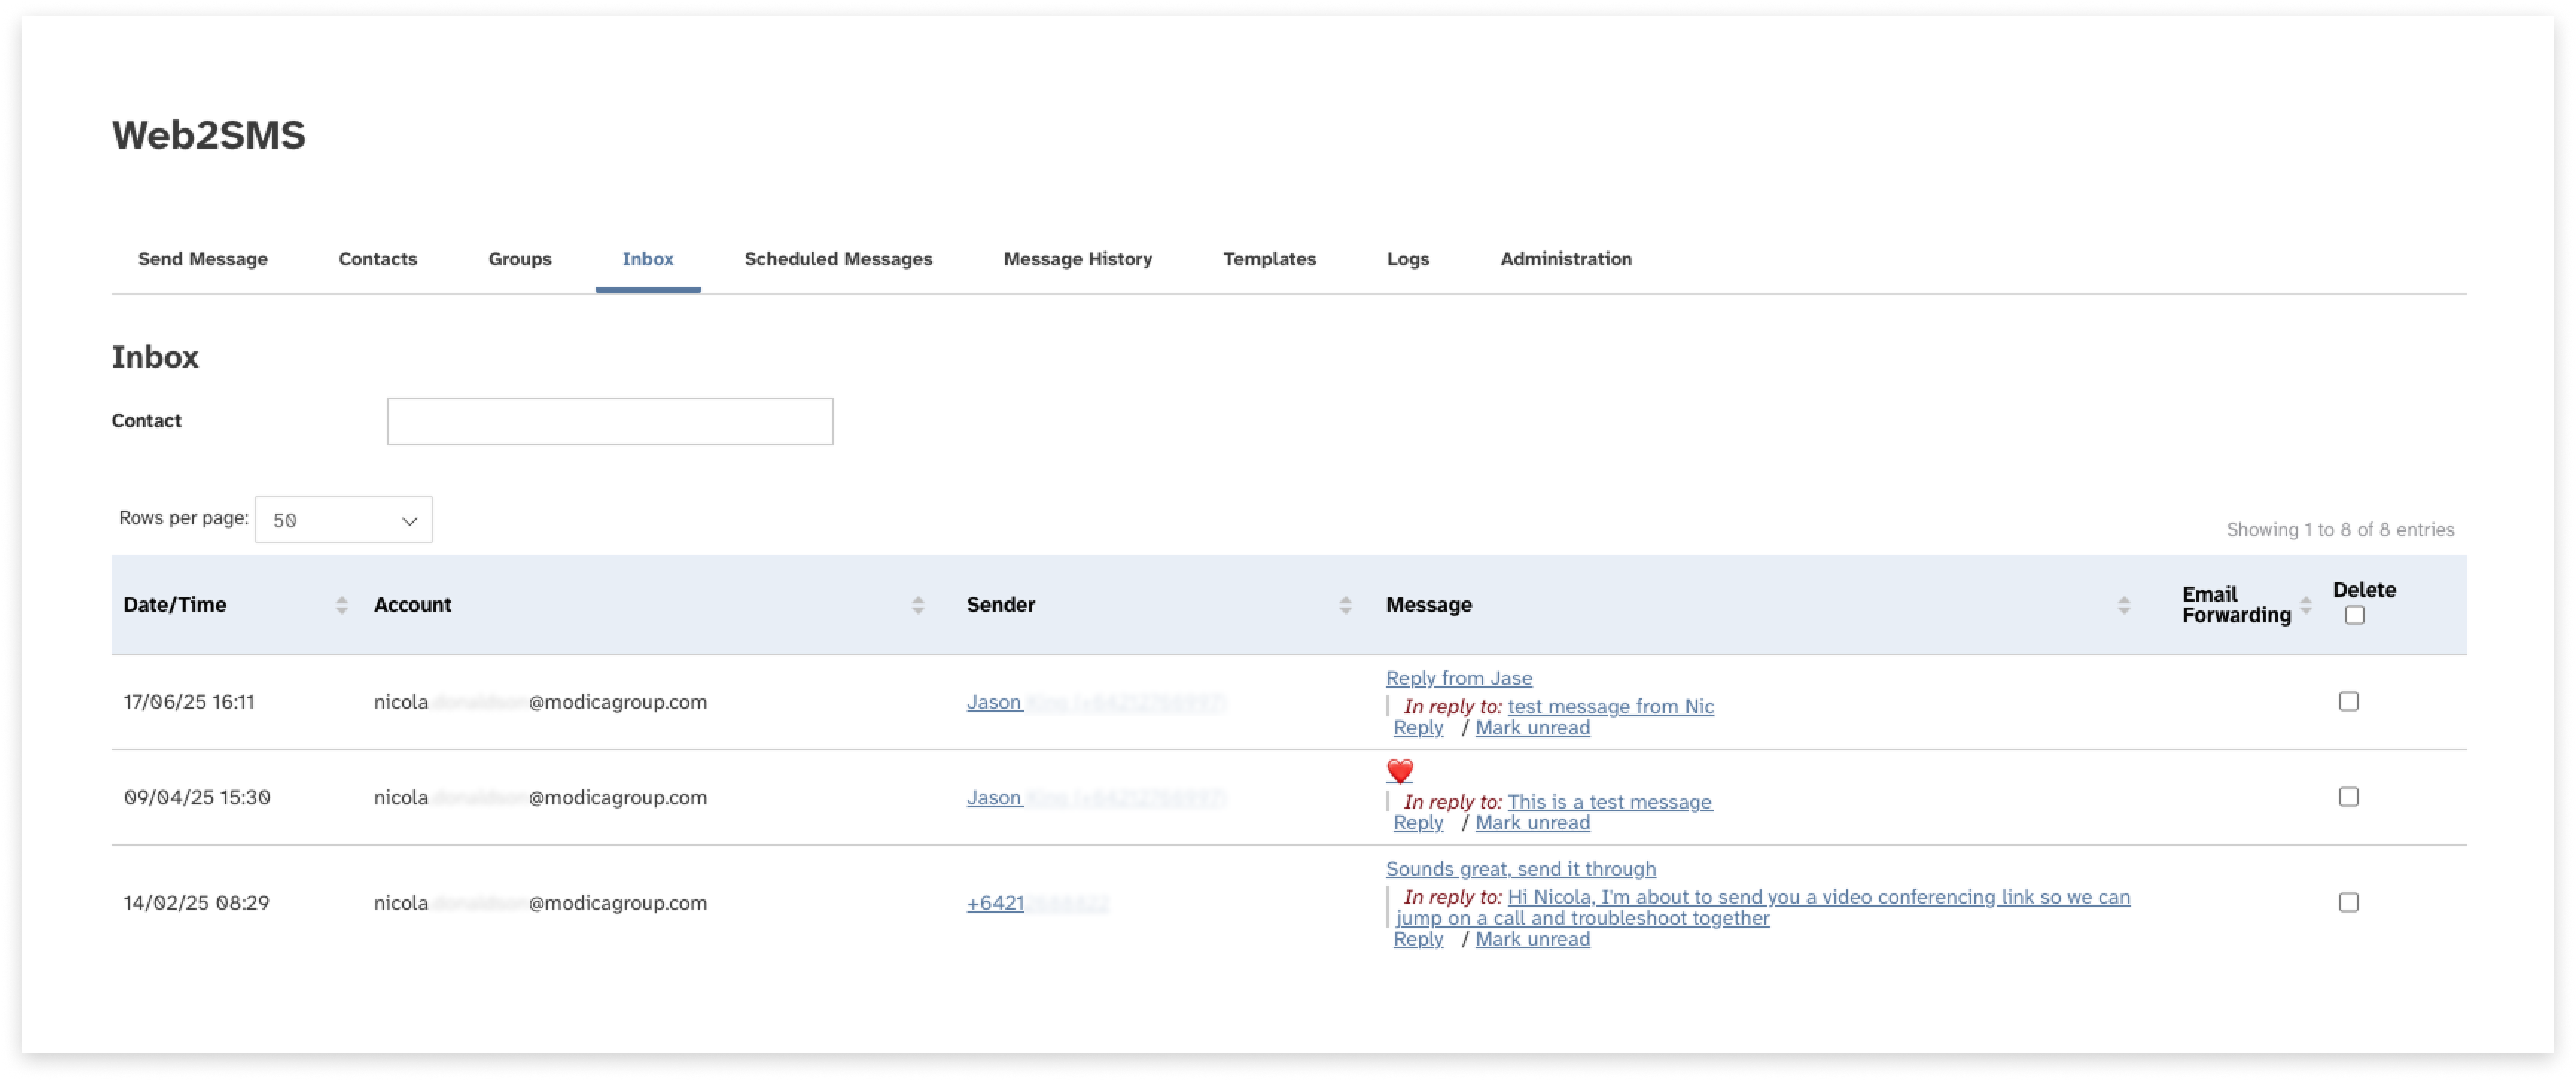
Task: Click the red heart emoji message
Action: click(1400, 771)
